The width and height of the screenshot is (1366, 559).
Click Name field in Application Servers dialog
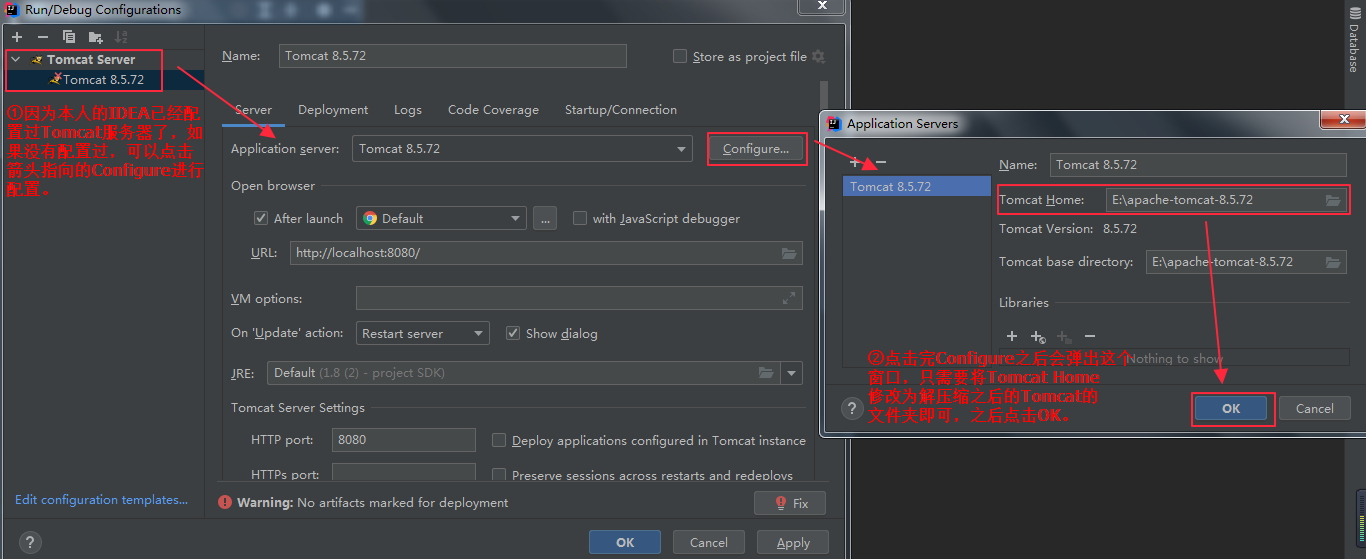click(1198, 165)
